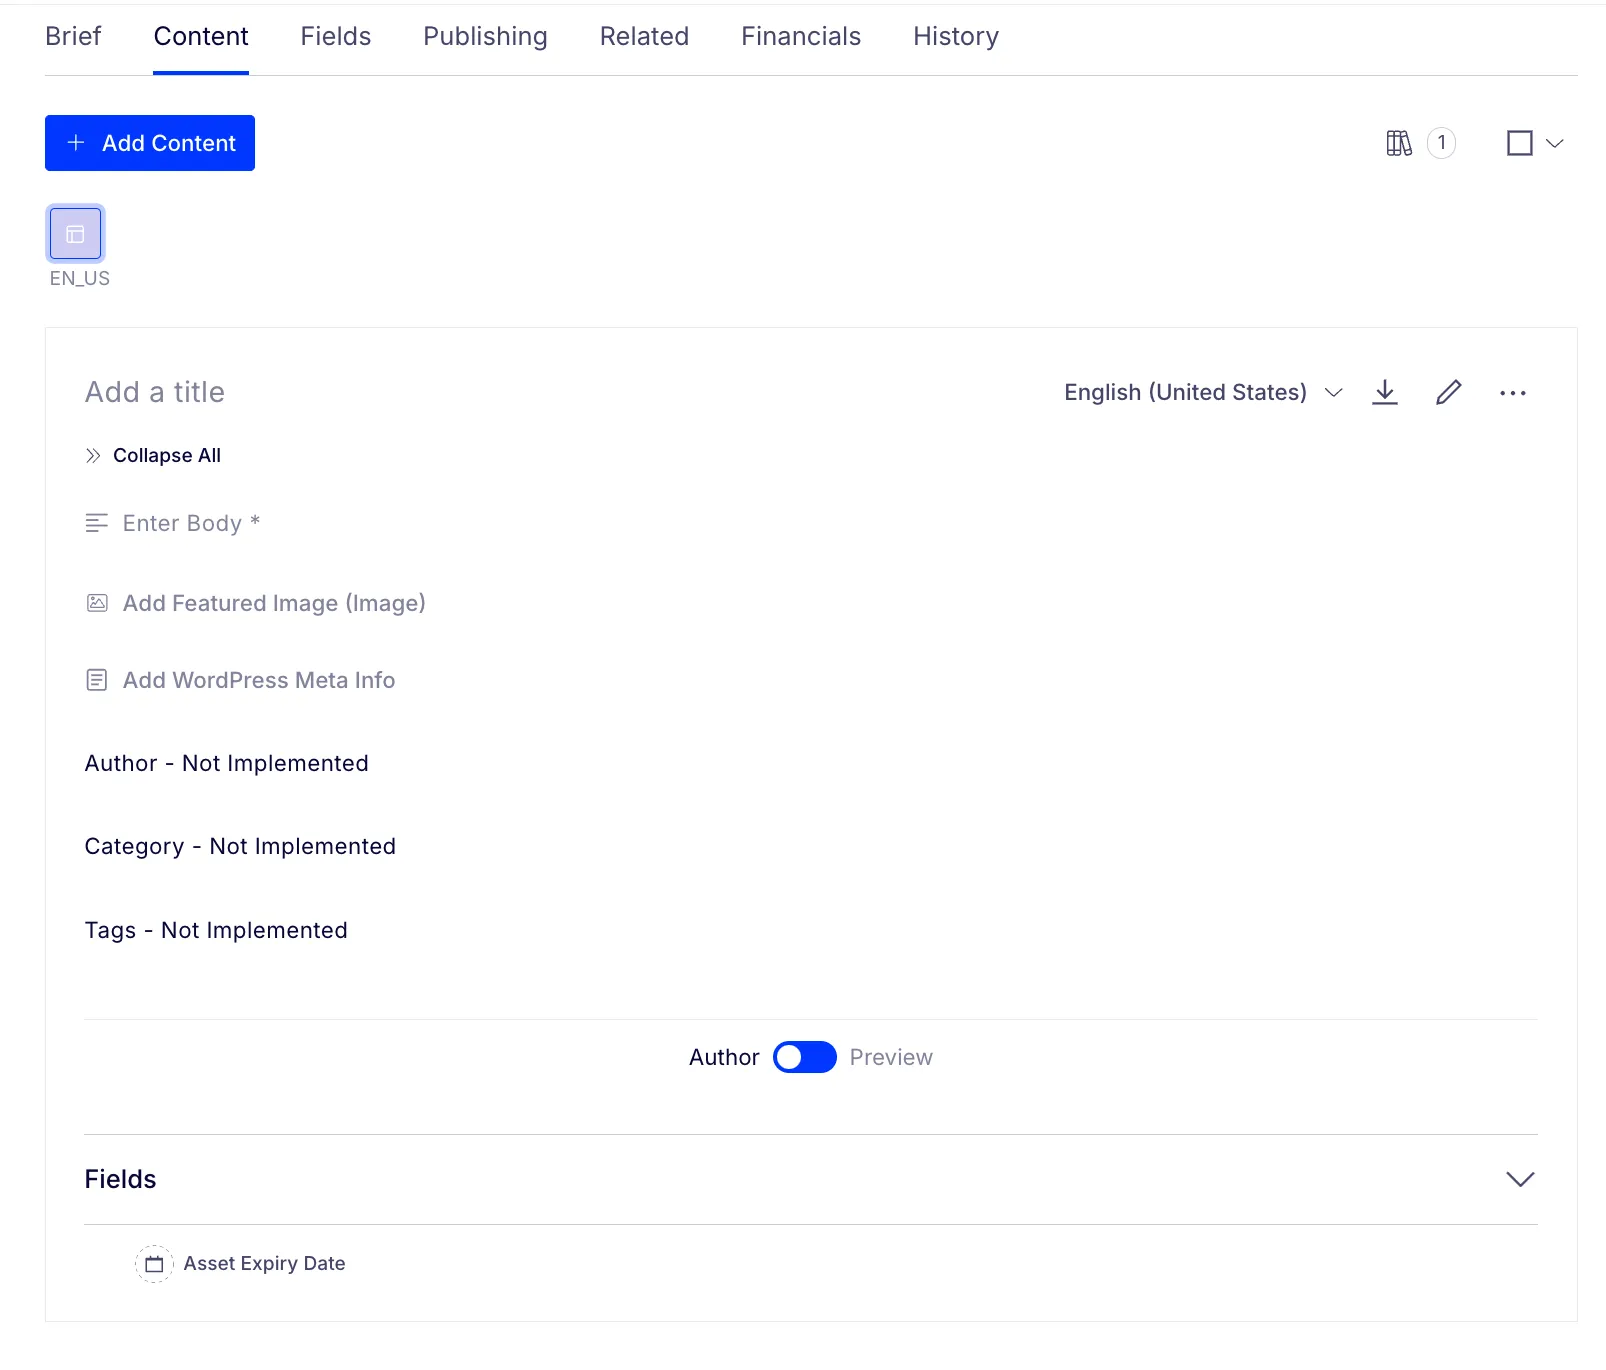
Task: Click the pencil edit icon
Action: coord(1449,392)
